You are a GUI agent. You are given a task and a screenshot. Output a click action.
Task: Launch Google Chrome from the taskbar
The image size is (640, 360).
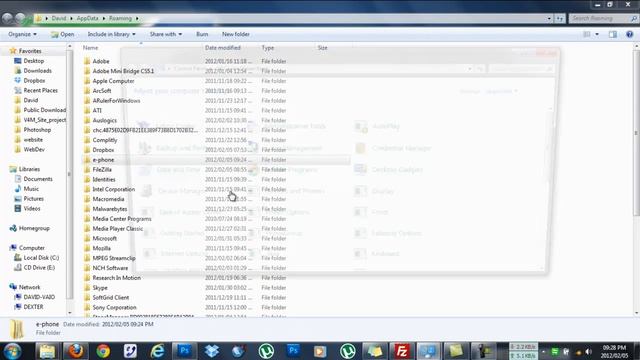[103, 351]
